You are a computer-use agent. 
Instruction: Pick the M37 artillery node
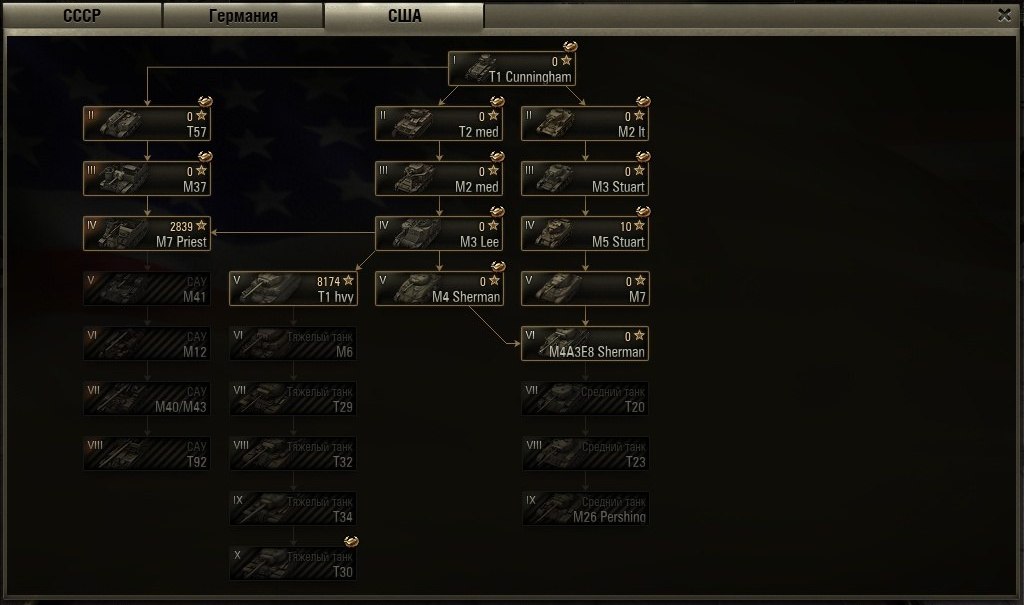click(147, 178)
